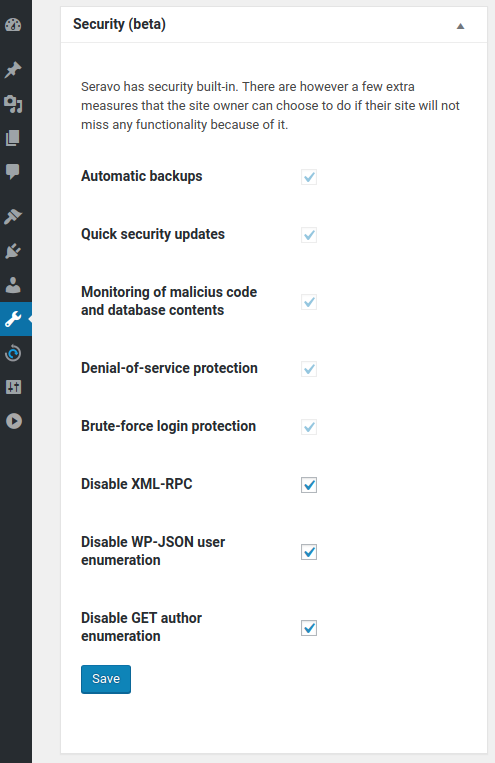Open Comments via speech bubble icon
The width and height of the screenshot is (495, 763).
pos(13,171)
